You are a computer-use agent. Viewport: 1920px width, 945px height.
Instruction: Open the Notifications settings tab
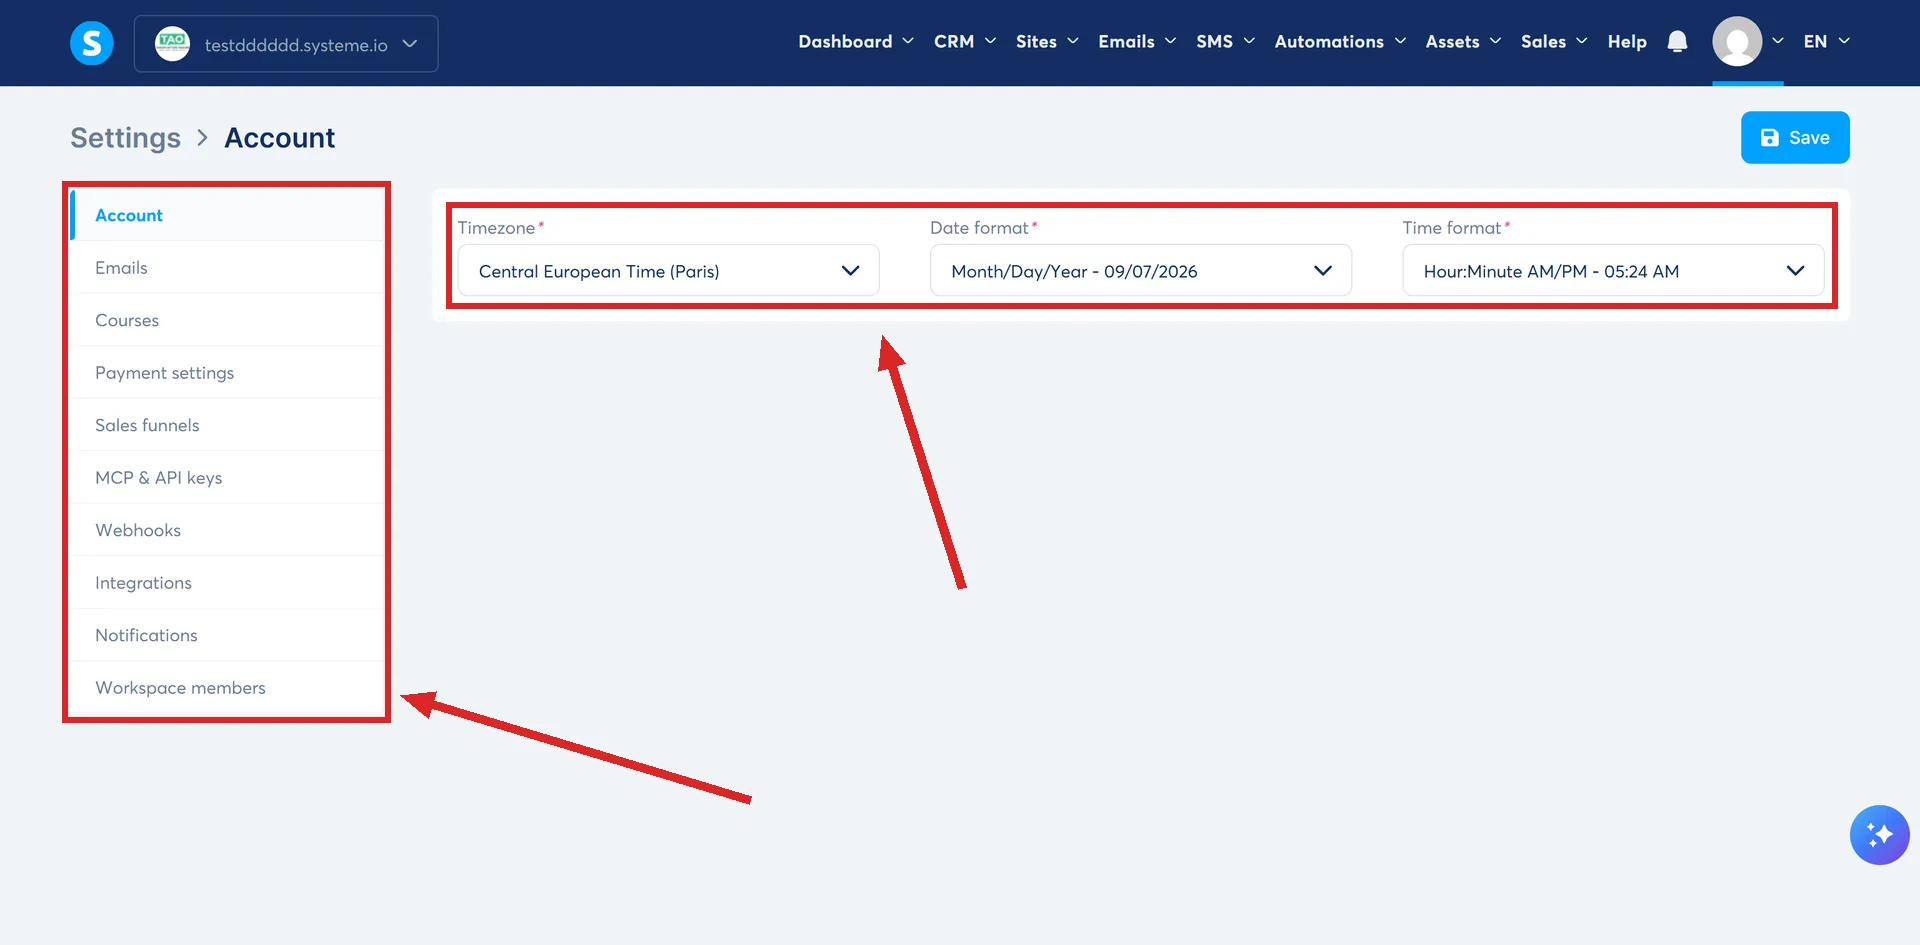coord(227,635)
